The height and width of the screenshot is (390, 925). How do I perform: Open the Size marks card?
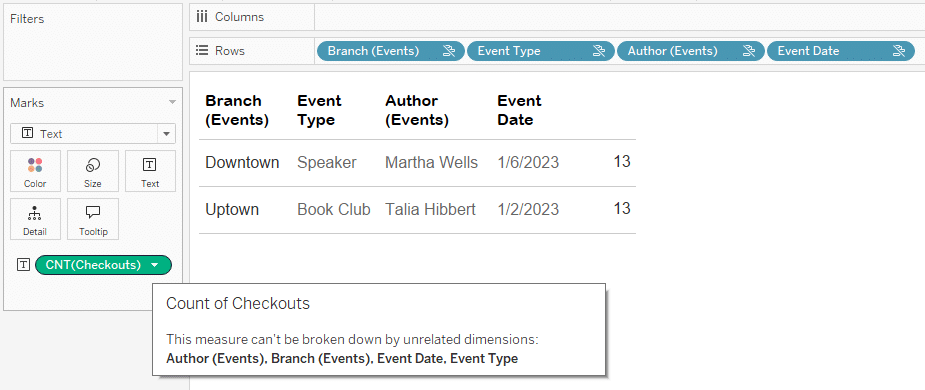[x=93, y=171]
